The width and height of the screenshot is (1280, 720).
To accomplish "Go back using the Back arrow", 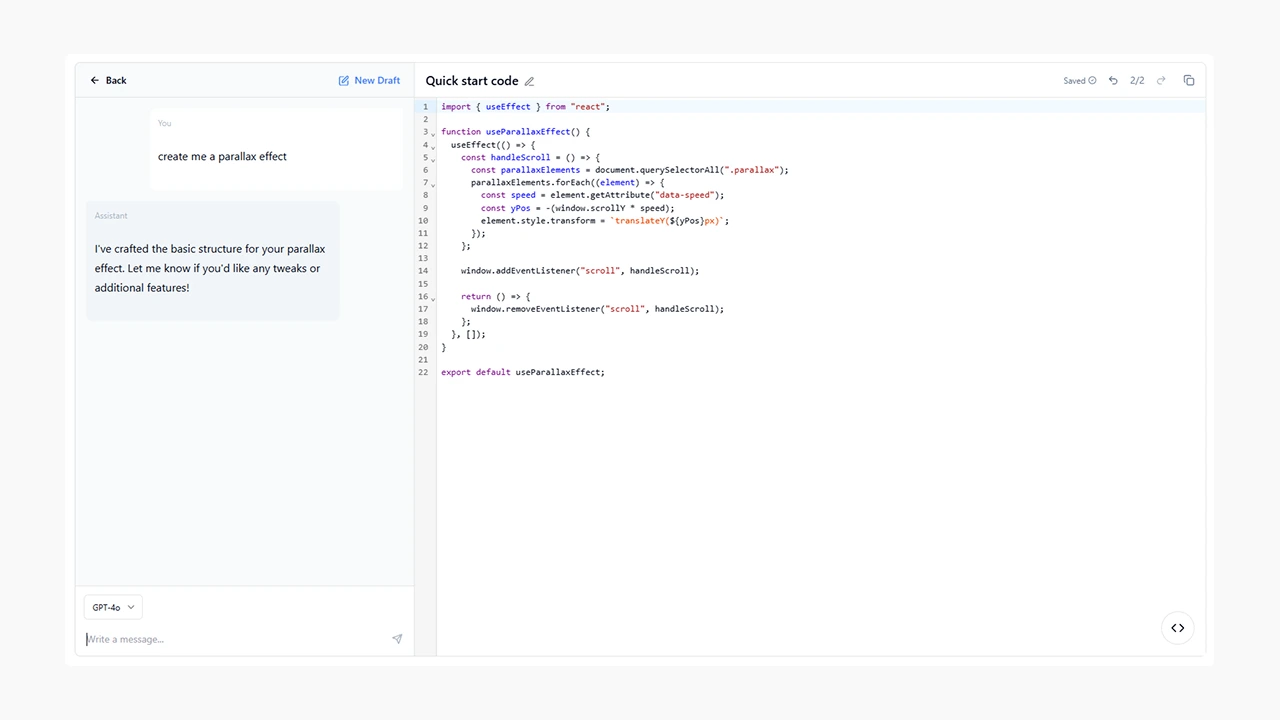I will click(x=108, y=80).
